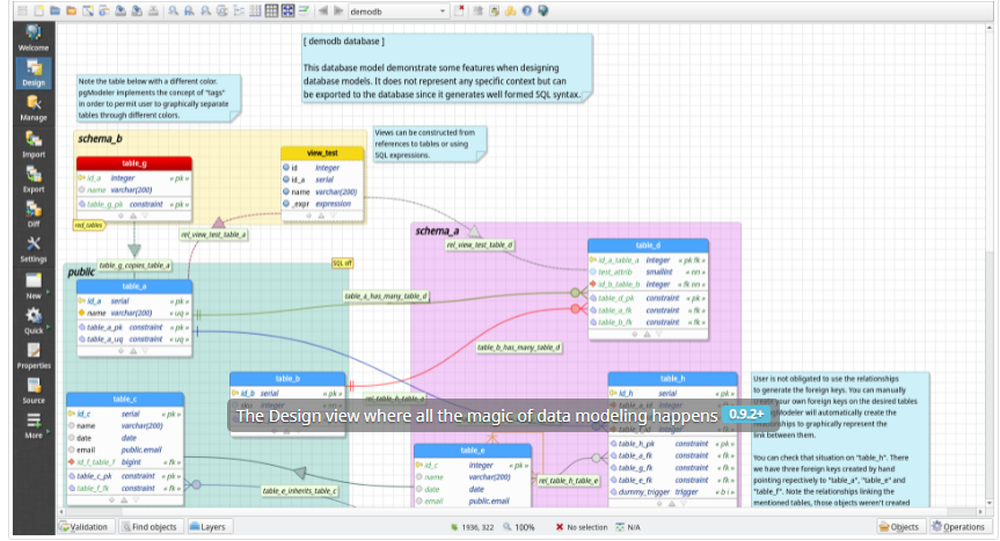Click the 100% zoom status indicator
Image resolution: width=1000 pixels, height=541 pixels.
[x=518, y=528]
